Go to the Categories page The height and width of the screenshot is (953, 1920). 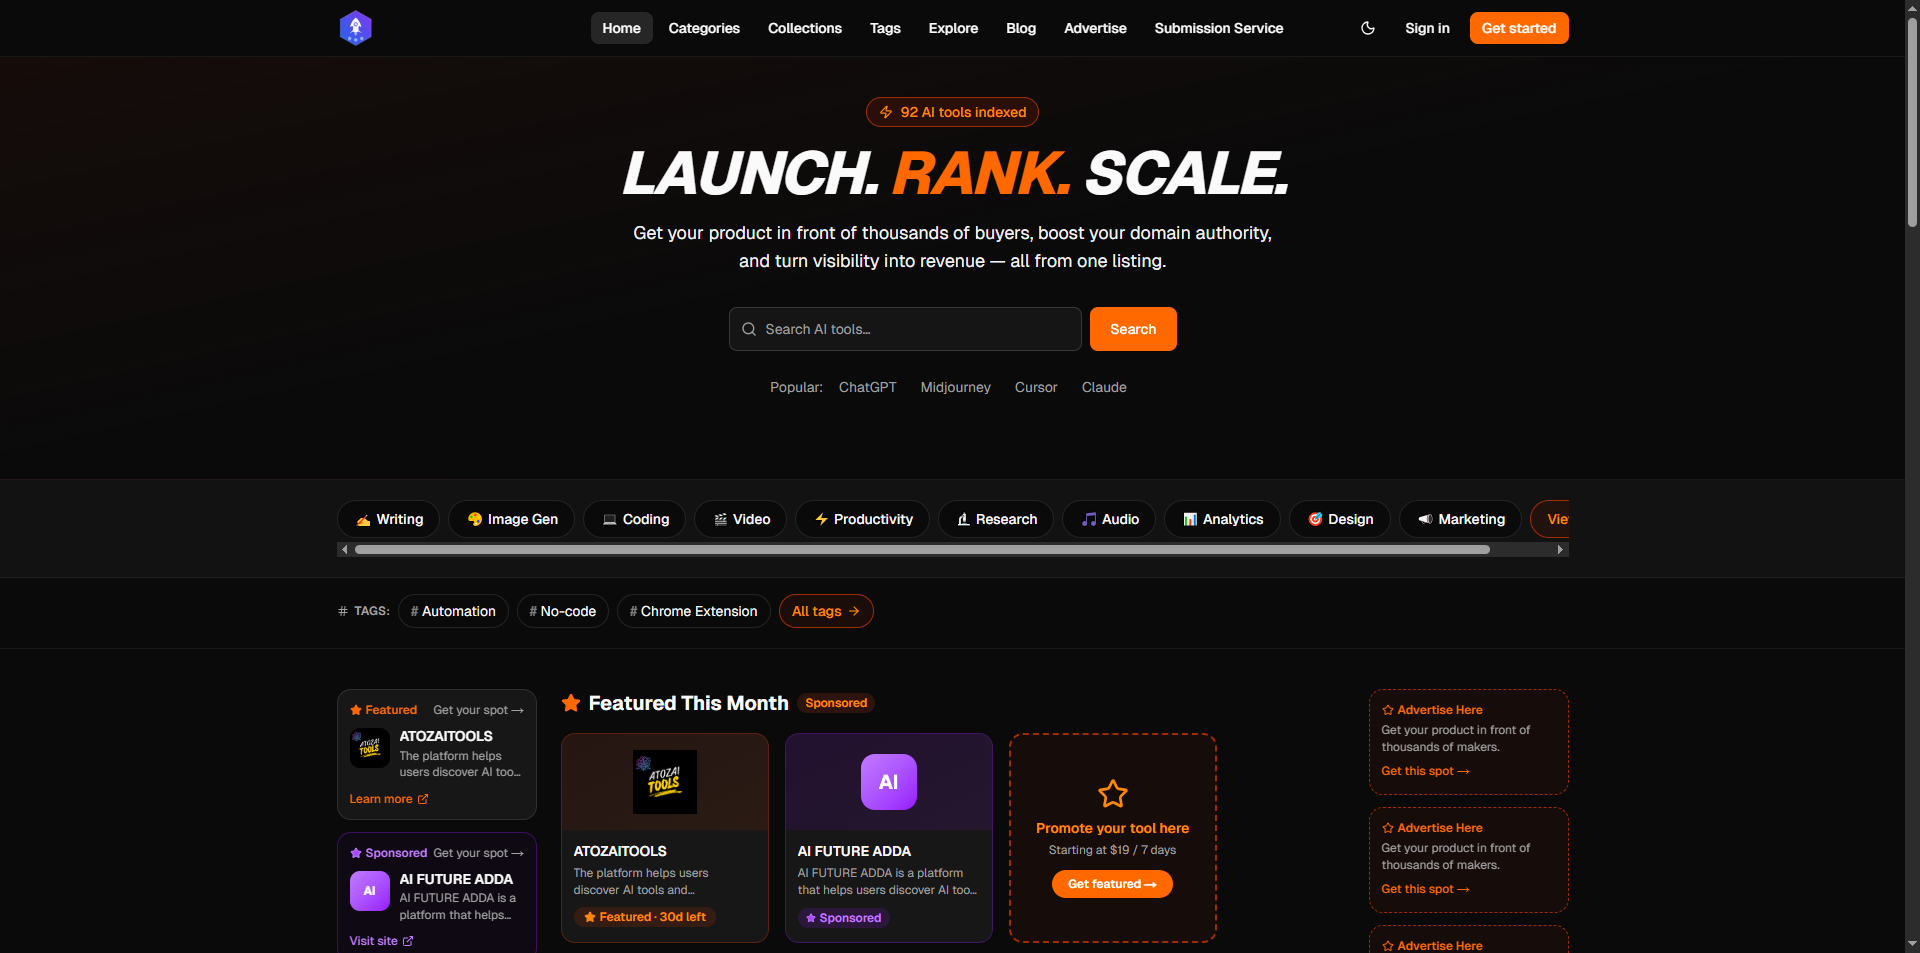(x=704, y=28)
